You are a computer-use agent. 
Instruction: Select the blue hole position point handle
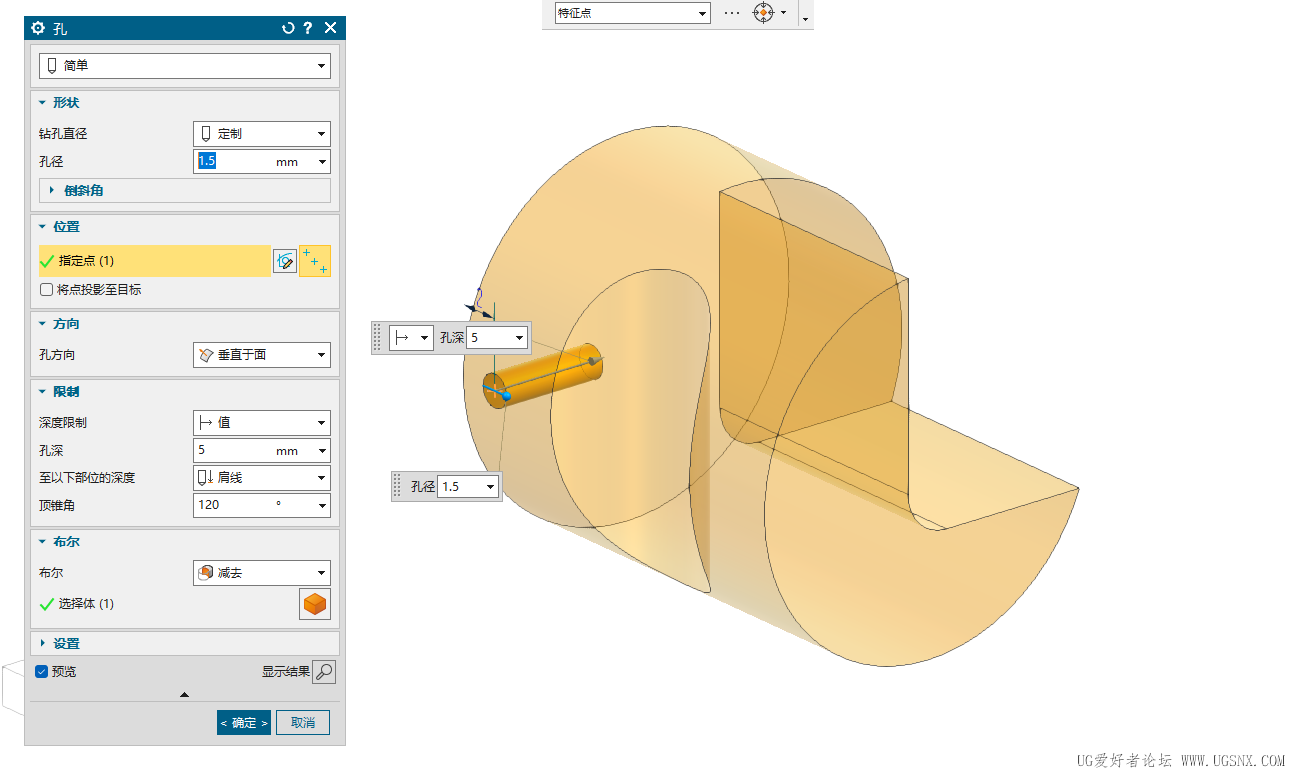(x=507, y=396)
